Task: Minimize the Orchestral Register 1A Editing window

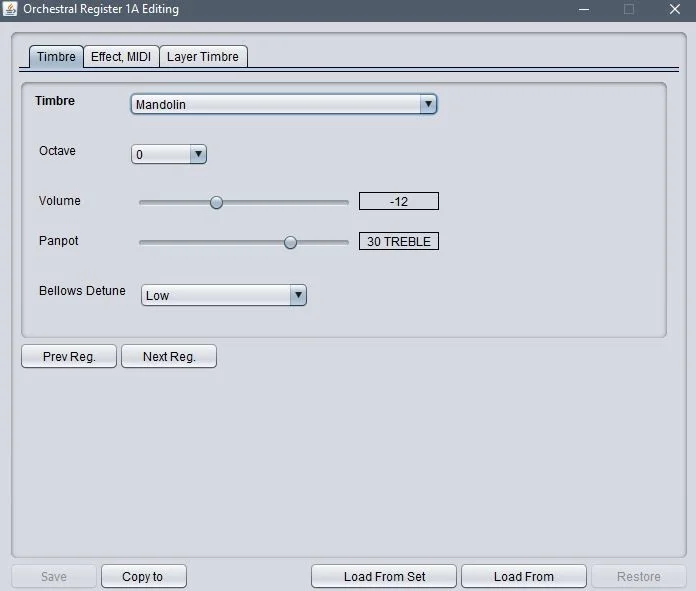Action: [584, 9]
